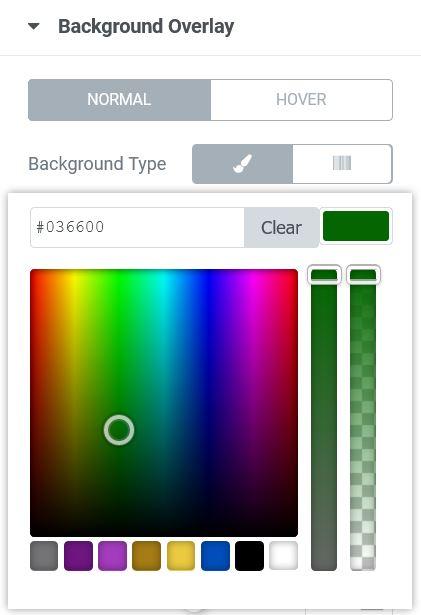Pick the white preset swatch
This screenshot has width=421, height=615.
pos(284,556)
